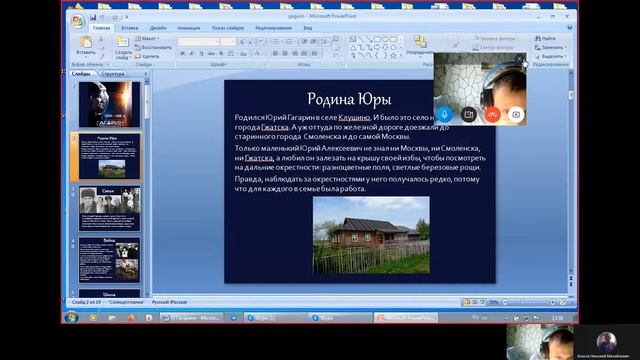The height and width of the screenshot is (360, 640).
Task: Increase font size with grow-font icon
Action: [x=242, y=42]
